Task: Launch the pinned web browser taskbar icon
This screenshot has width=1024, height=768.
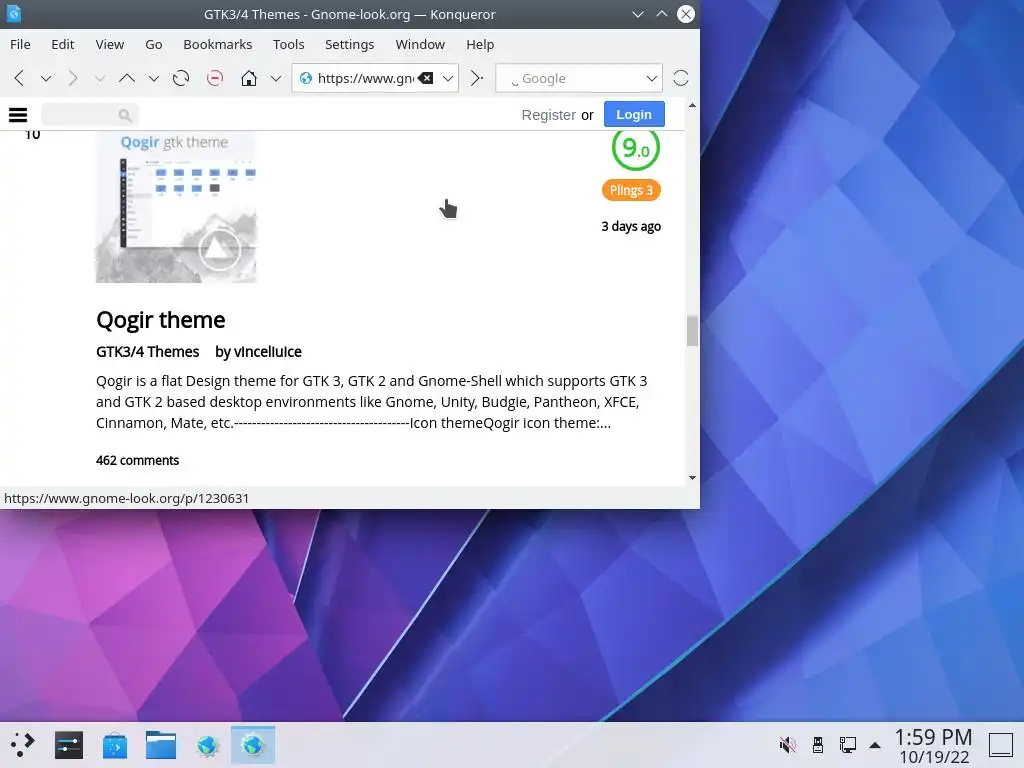Action: pos(207,744)
